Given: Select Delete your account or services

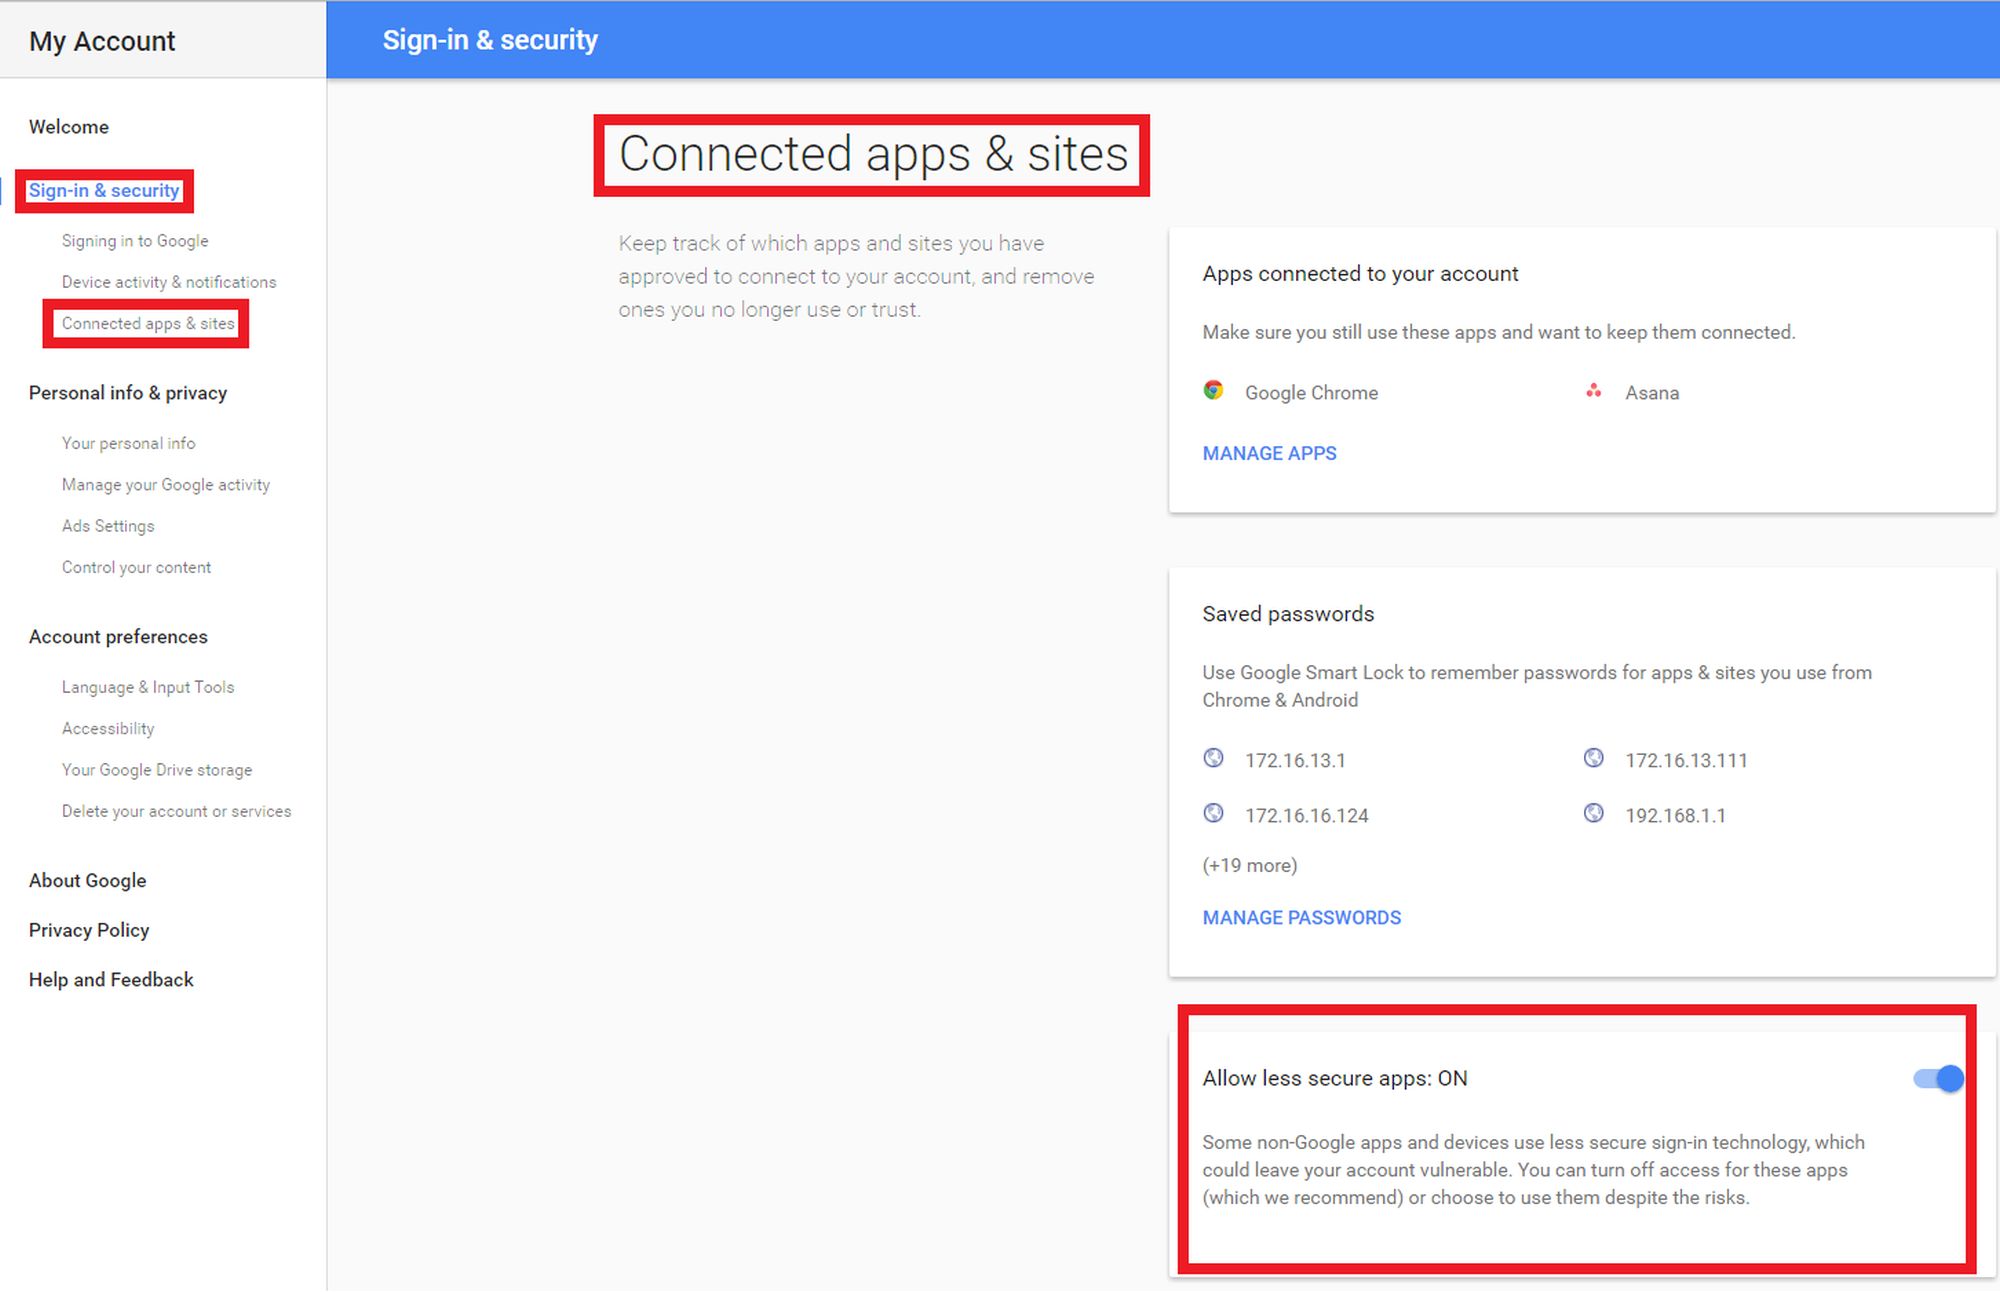Looking at the screenshot, I should (x=176, y=811).
